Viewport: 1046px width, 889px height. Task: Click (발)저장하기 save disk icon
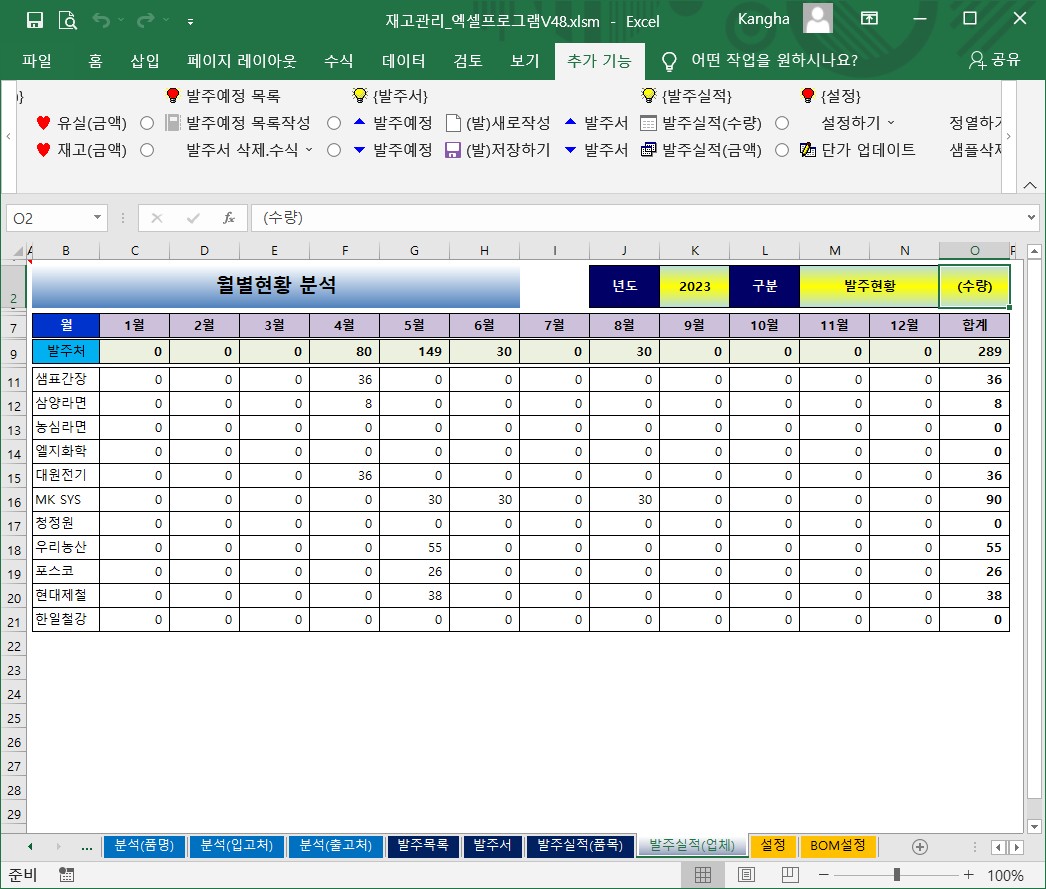(453, 150)
